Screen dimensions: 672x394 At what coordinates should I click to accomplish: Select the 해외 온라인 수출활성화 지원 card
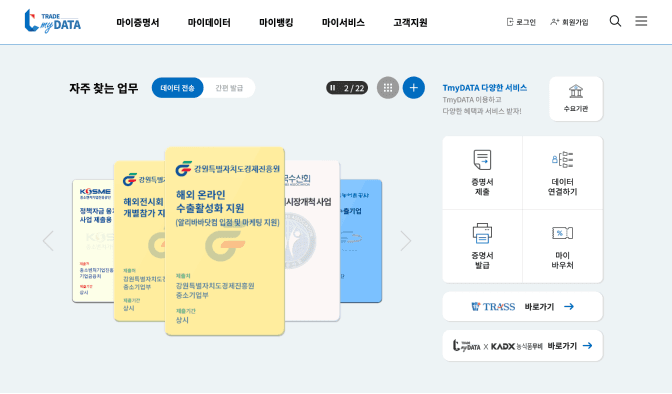click(225, 241)
